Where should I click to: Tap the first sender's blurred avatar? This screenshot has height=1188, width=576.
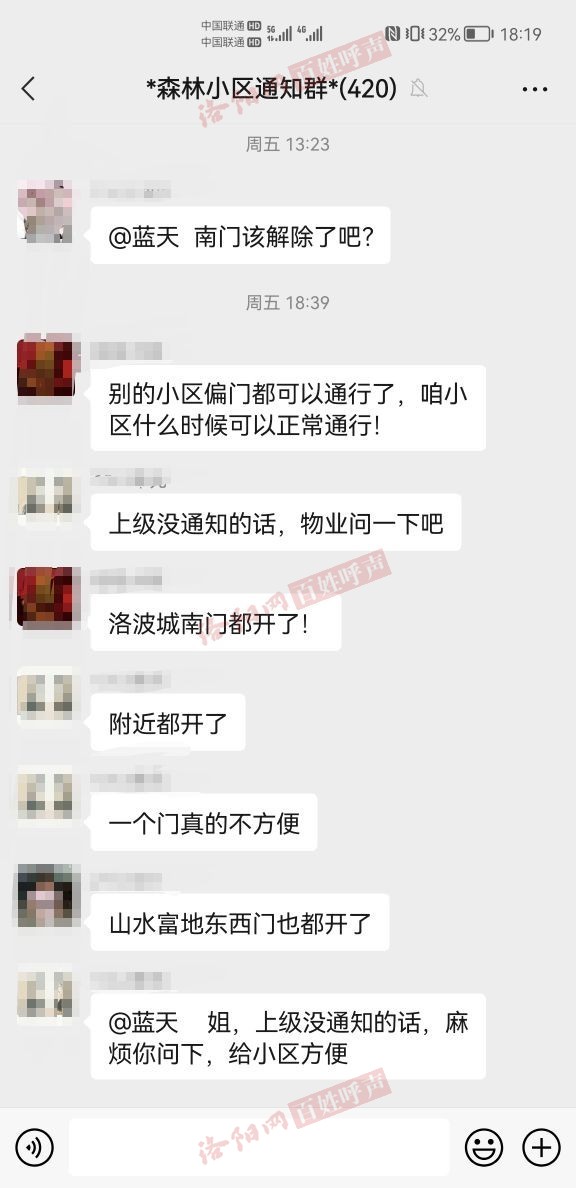tap(45, 211)
